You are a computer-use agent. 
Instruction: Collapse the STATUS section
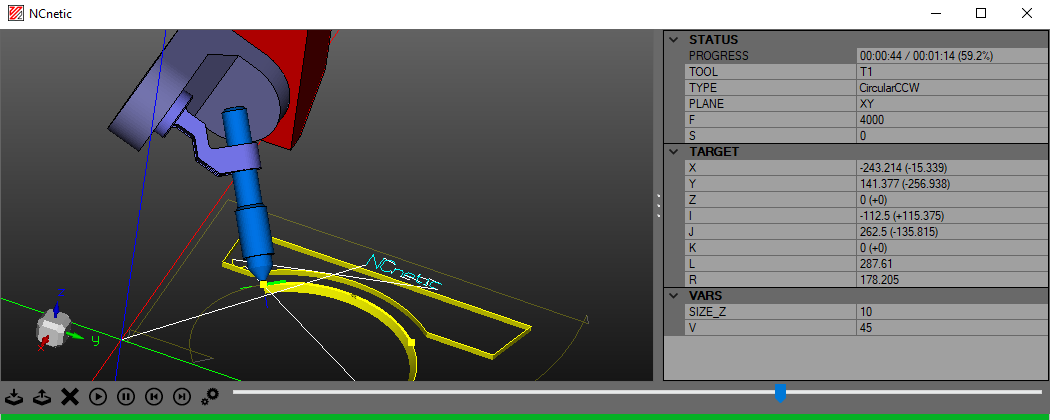(674, 40)
